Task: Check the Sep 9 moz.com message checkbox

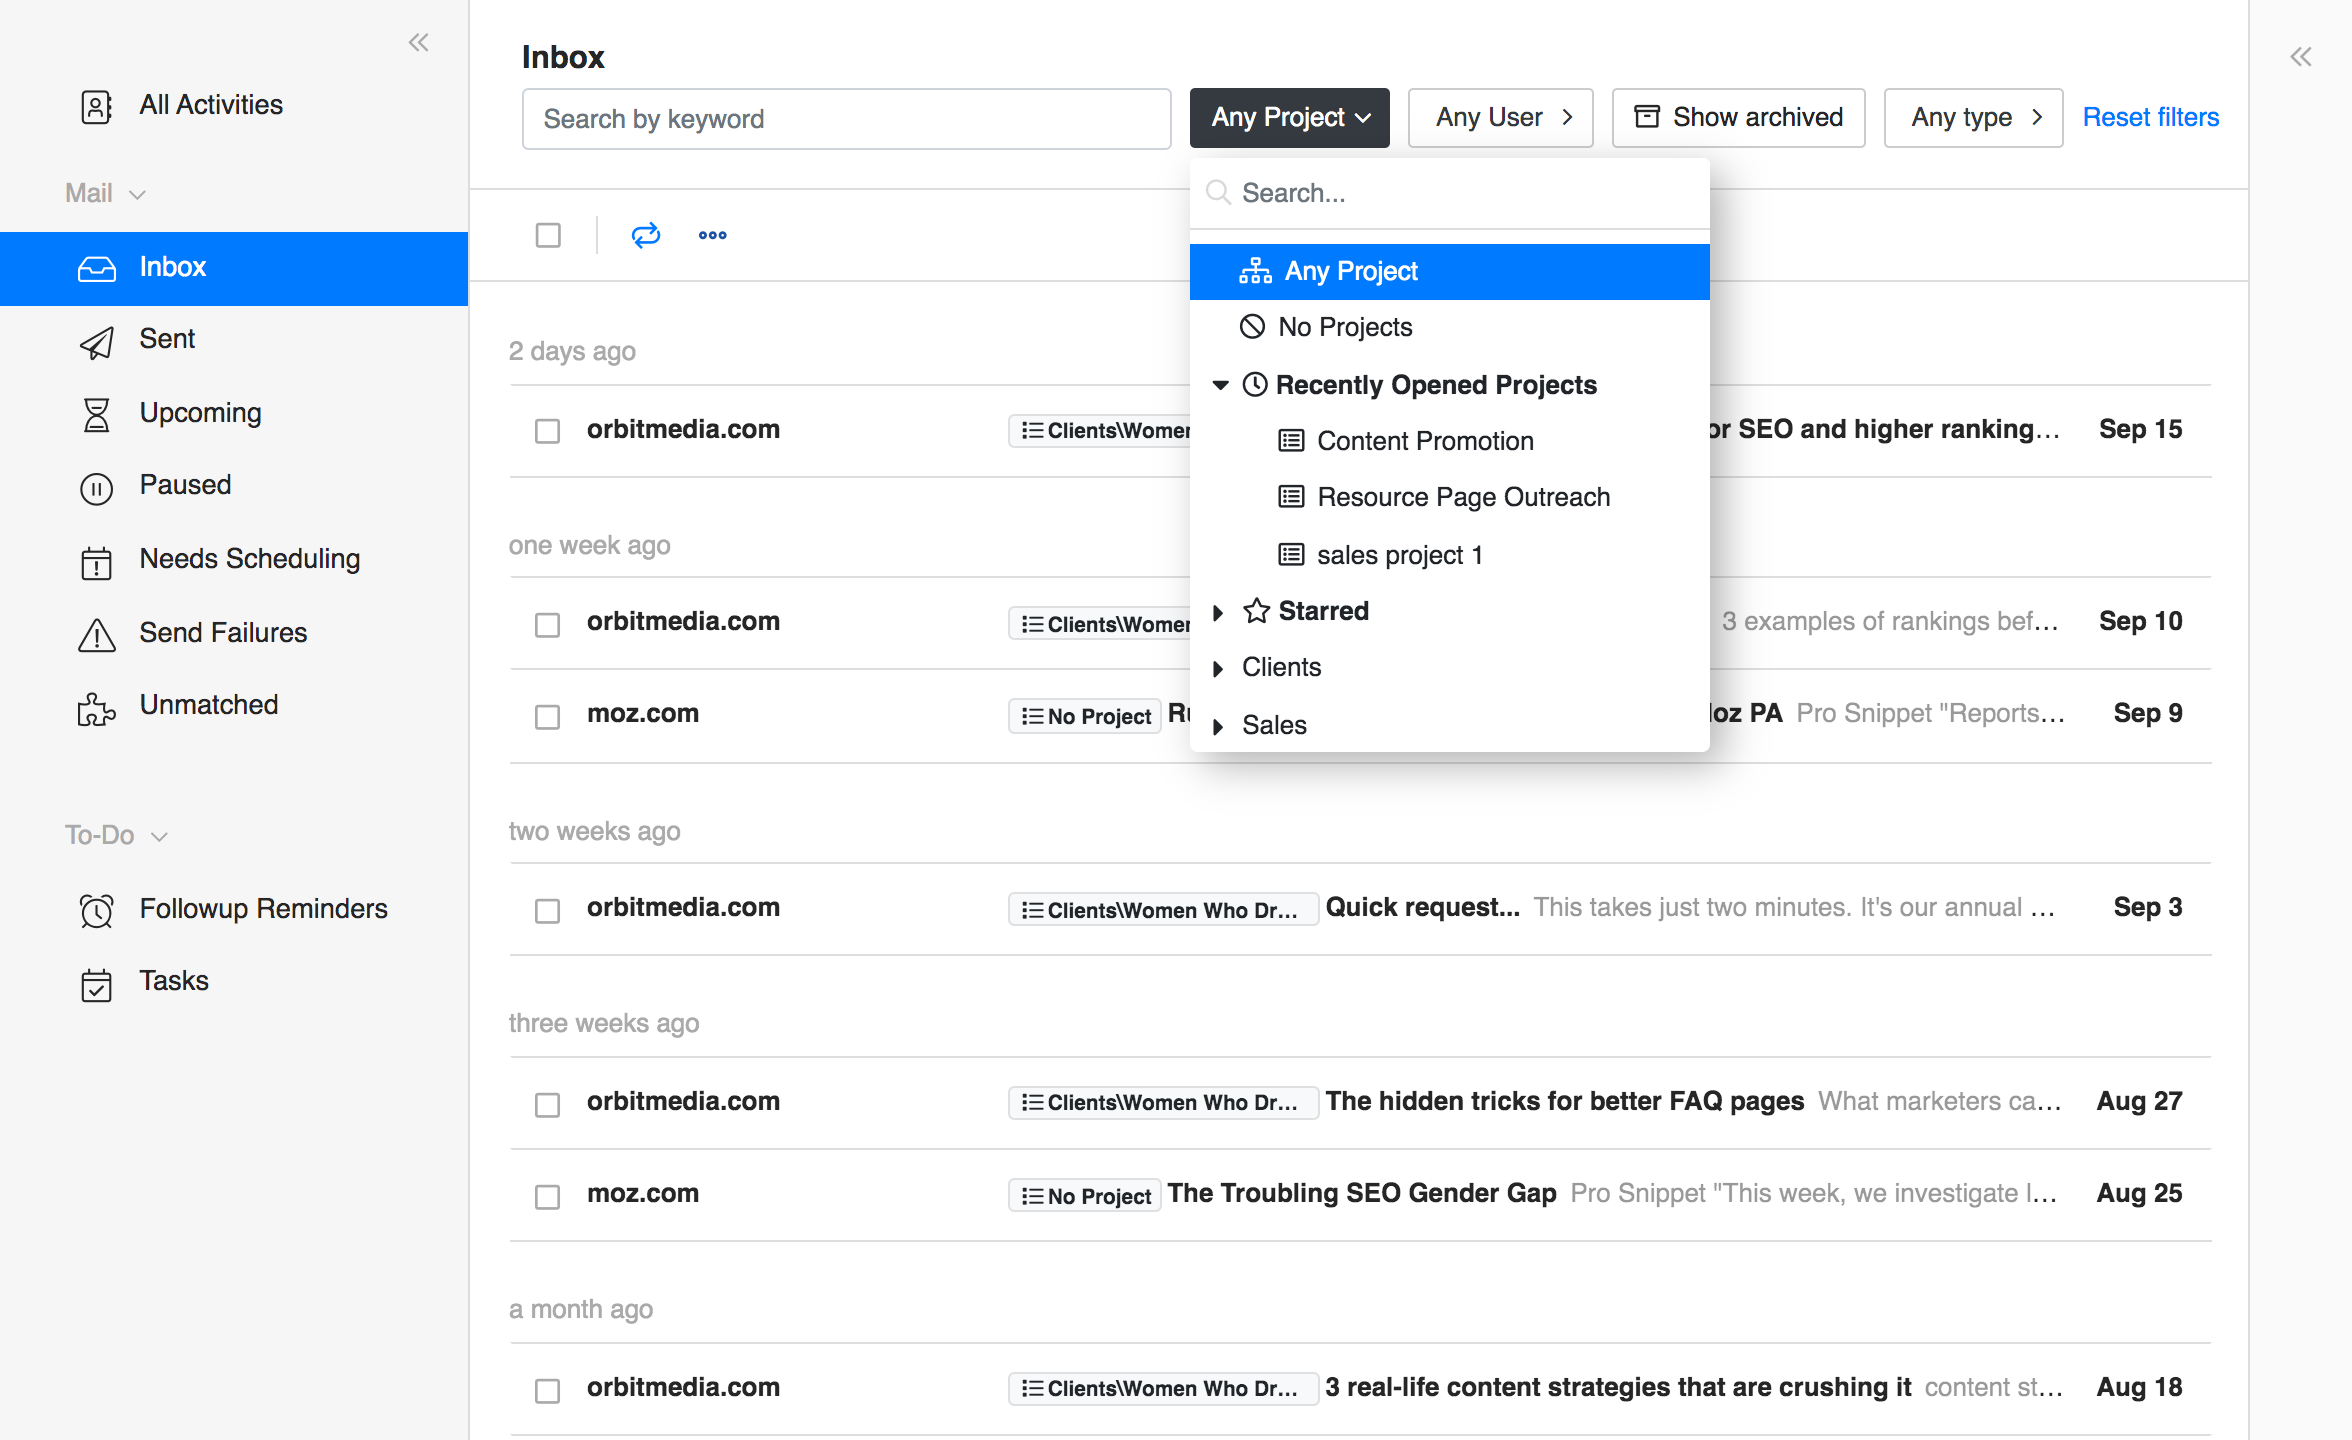Action: coord(547,717)
